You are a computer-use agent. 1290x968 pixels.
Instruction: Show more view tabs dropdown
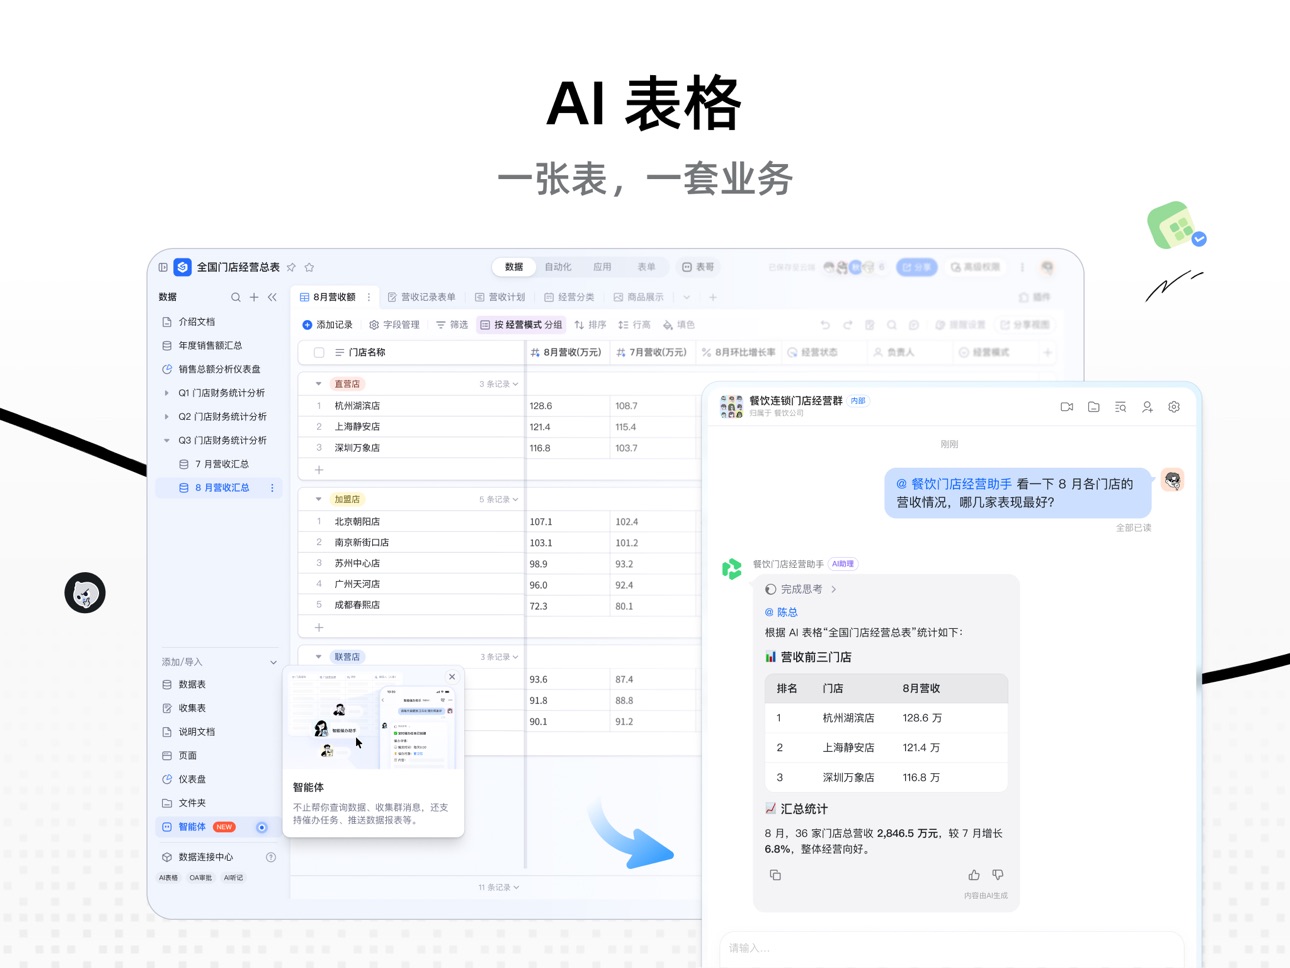[687, 297]
